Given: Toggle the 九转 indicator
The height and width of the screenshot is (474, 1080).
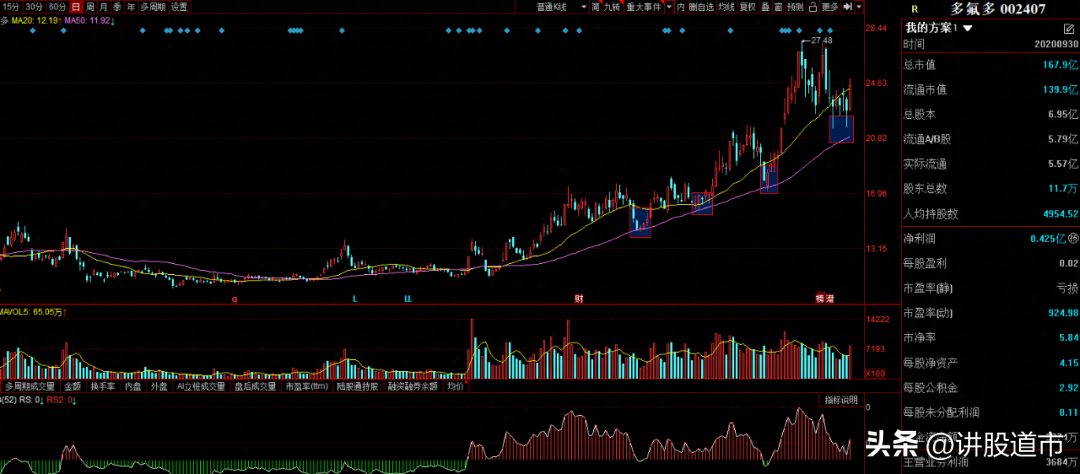Looking at the screenshot, I should coord(612,6).
